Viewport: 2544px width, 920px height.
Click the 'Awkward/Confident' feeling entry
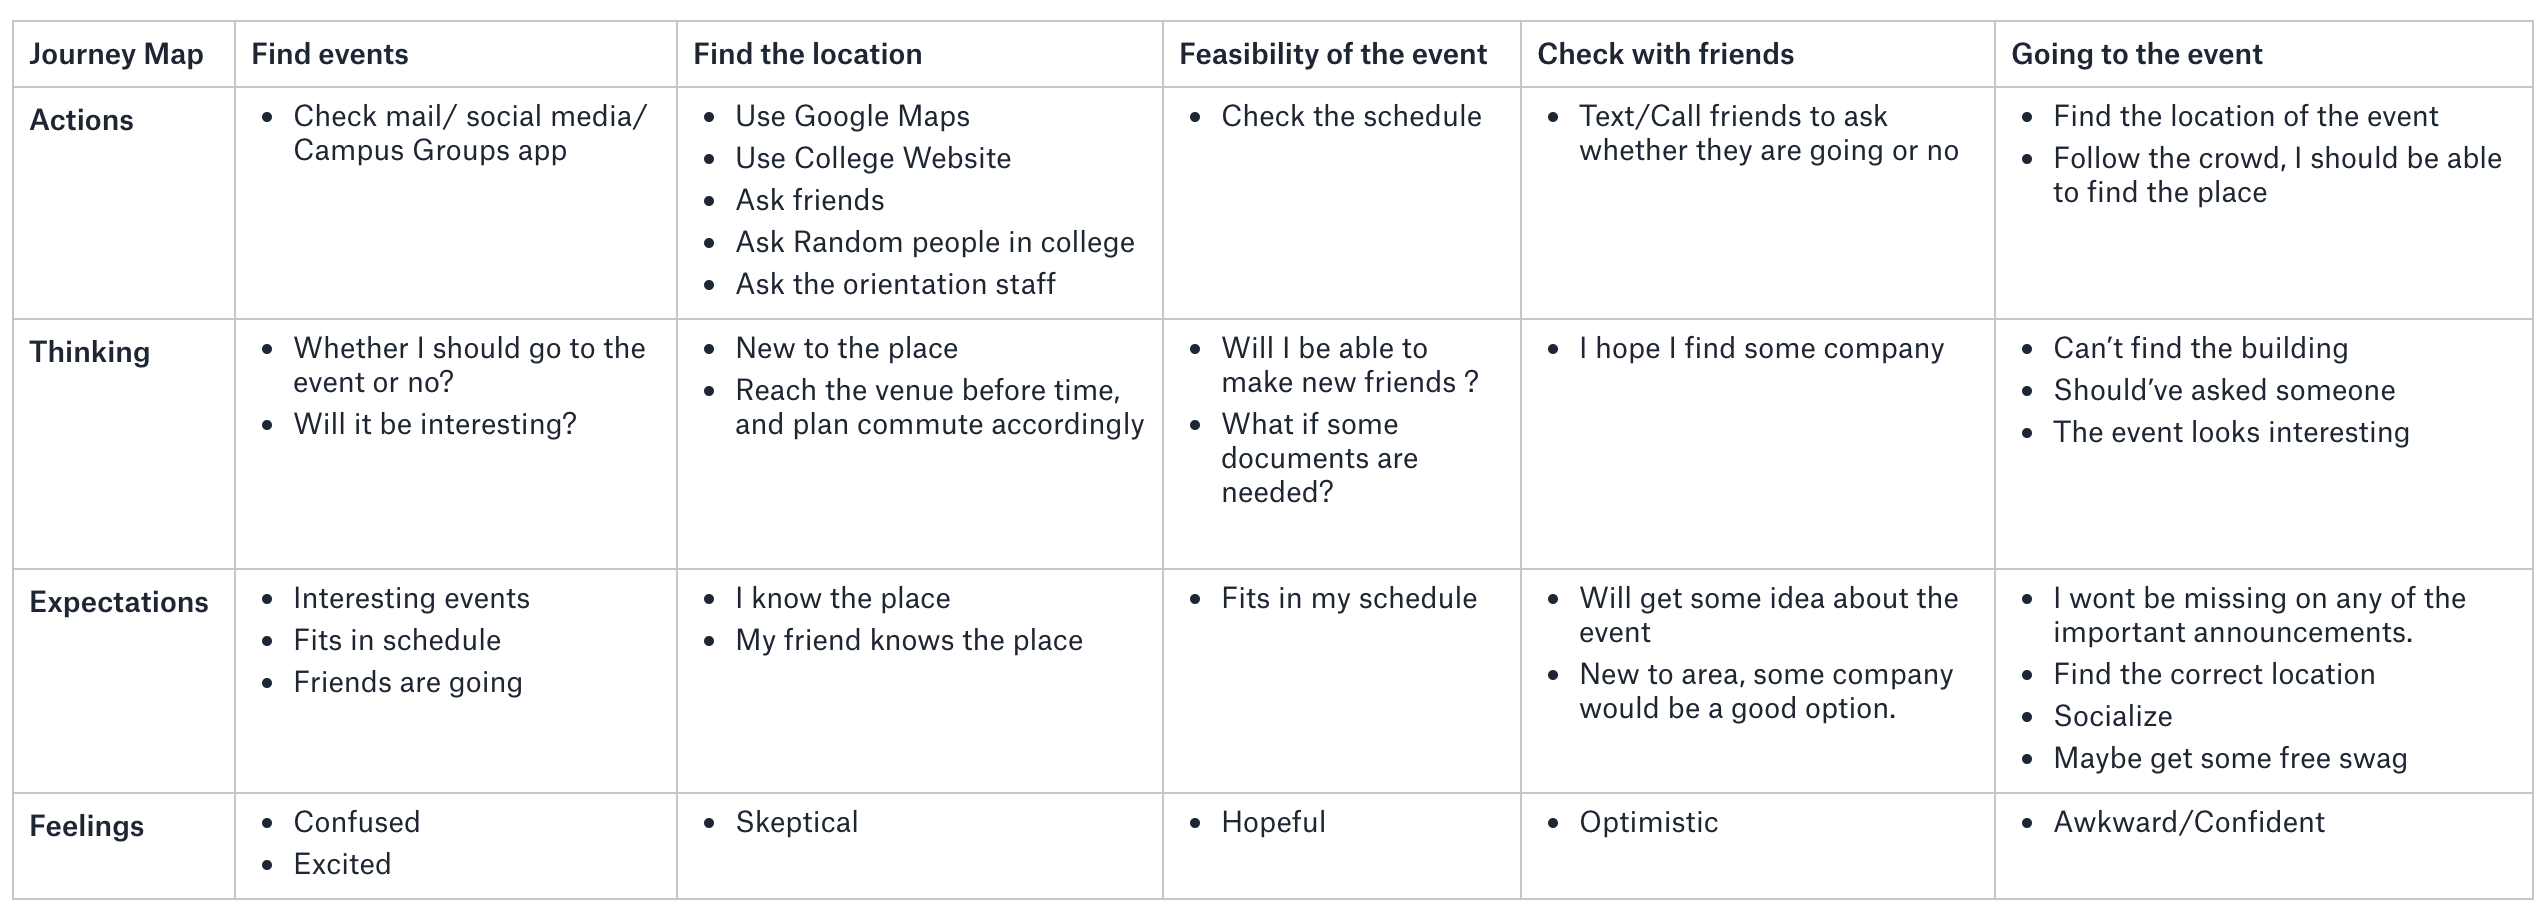click(2189, 822)
